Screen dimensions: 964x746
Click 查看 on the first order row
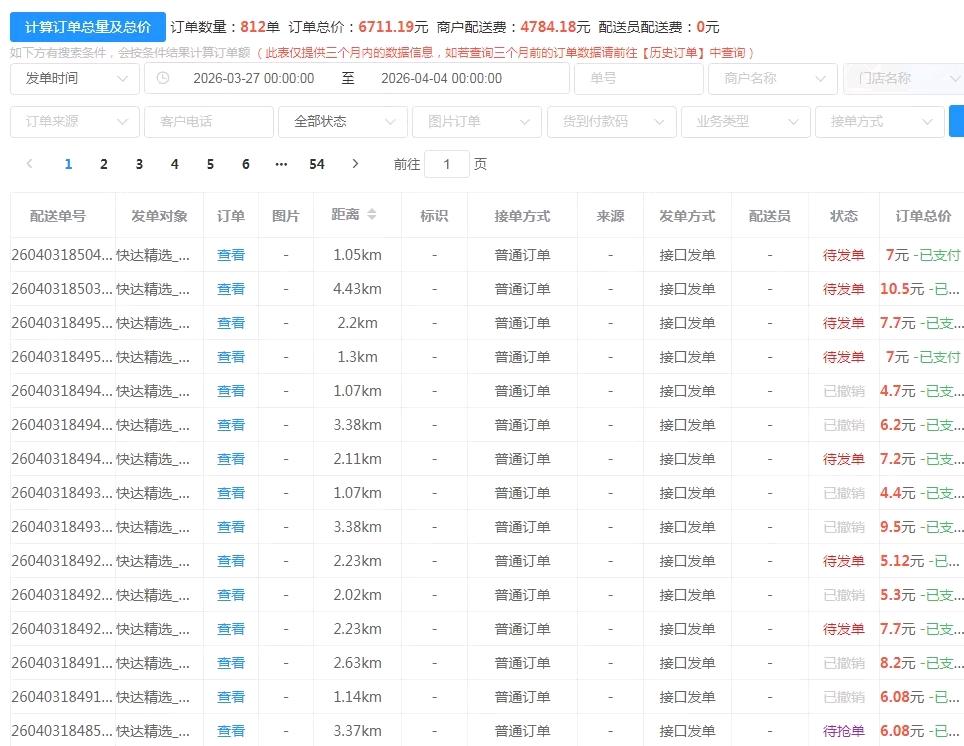pos(231,254)
